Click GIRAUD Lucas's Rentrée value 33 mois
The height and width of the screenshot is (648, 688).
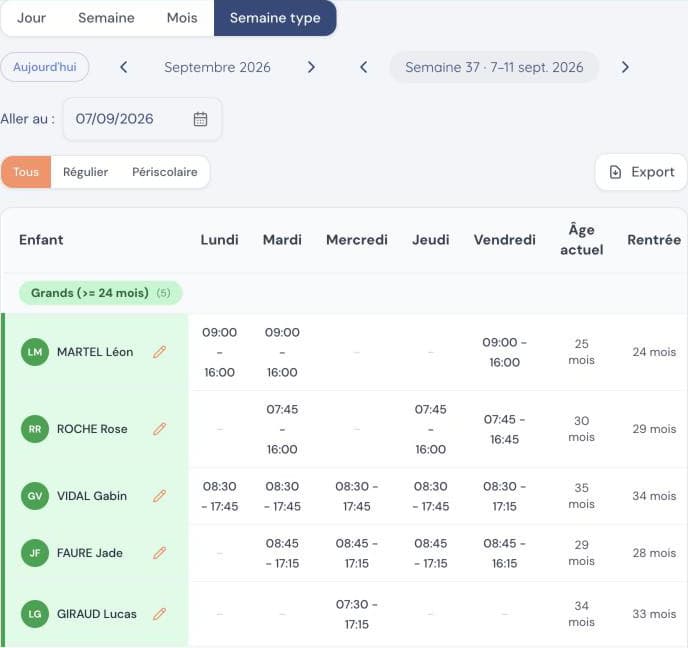(654, 614)
